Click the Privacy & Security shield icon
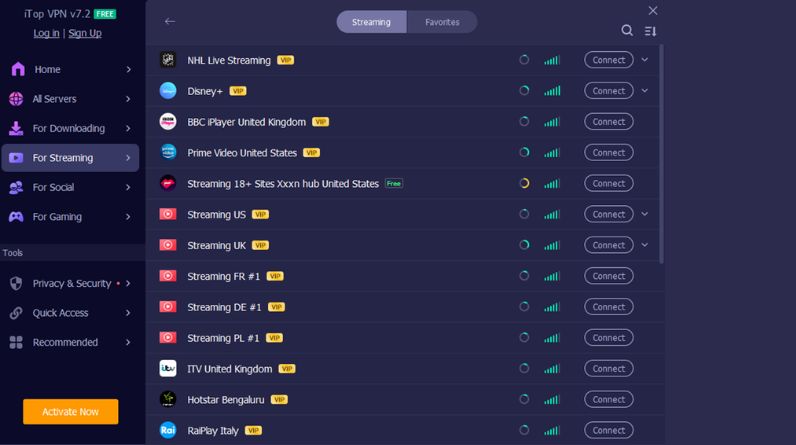 (16, 283)
